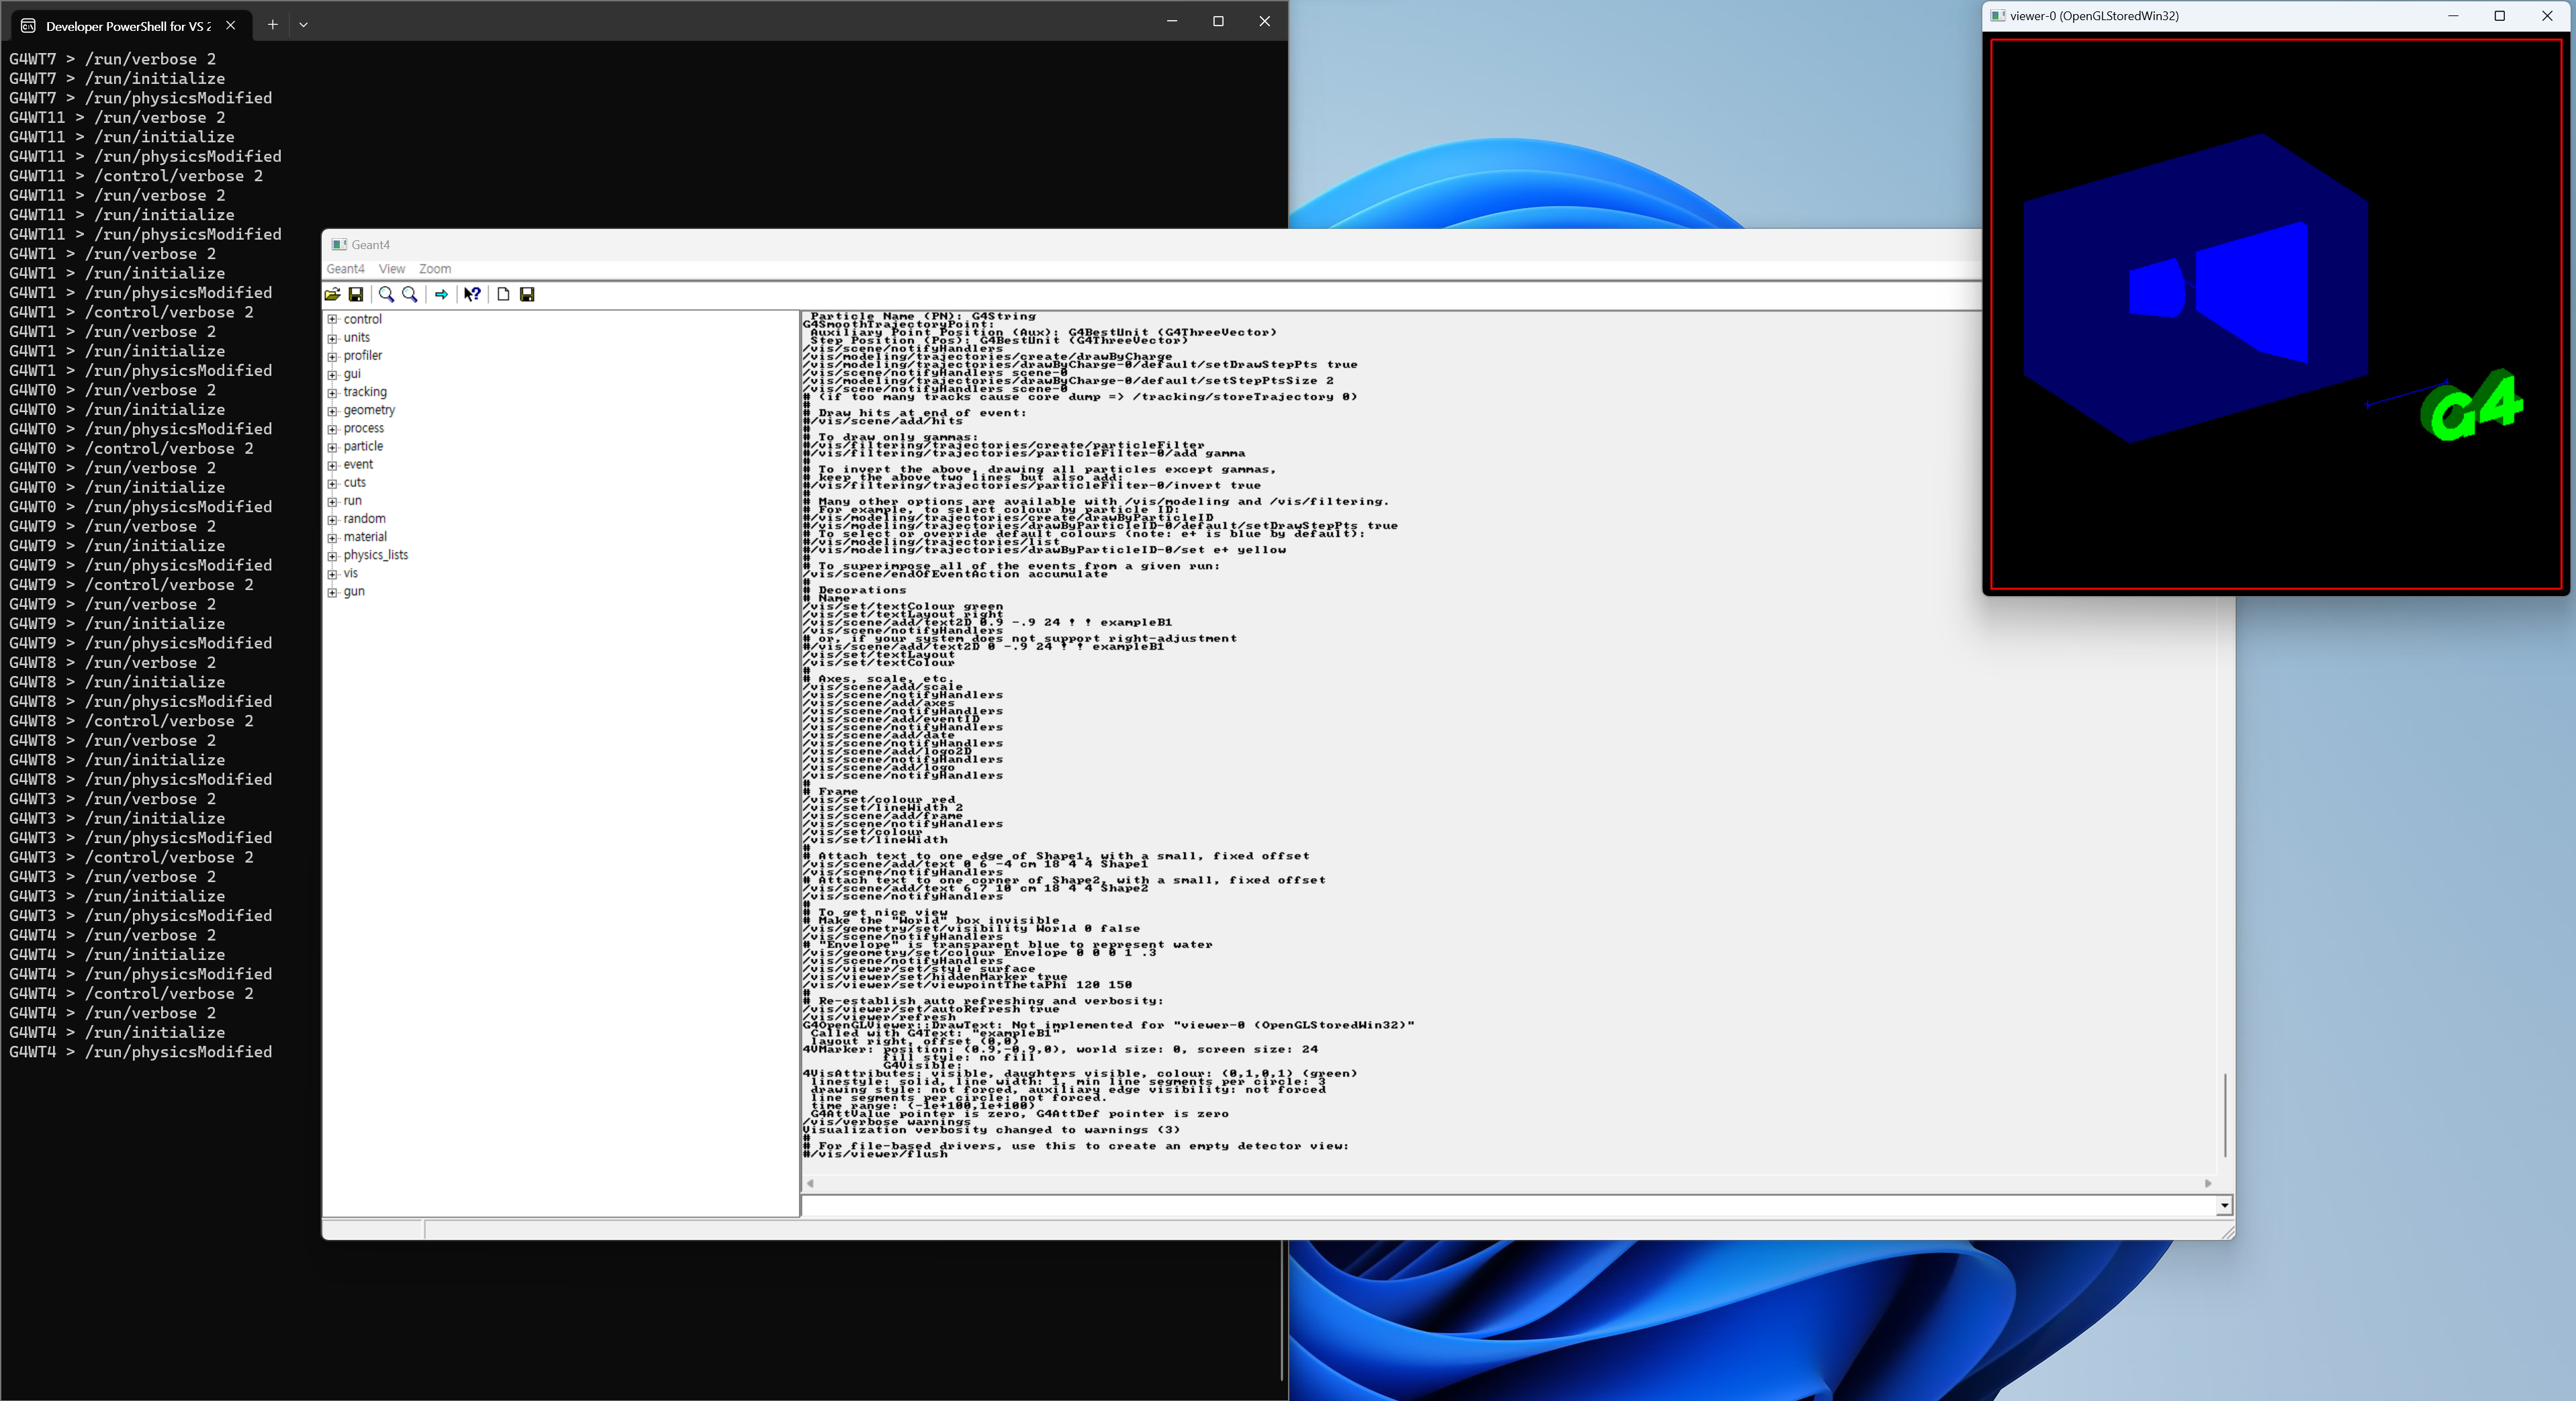The width and height of the screenshot is (2576, 1401).
Task: Click the command input field
Action: coord(1500,1206)
